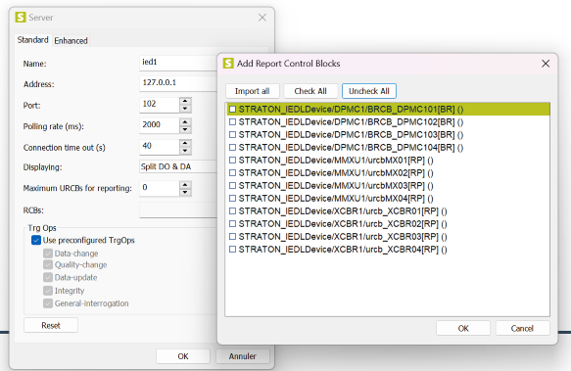The image size is (571, 371).
Task: Click the disabled General-interrogation checkbox
Action: click(x=48, y=303)
